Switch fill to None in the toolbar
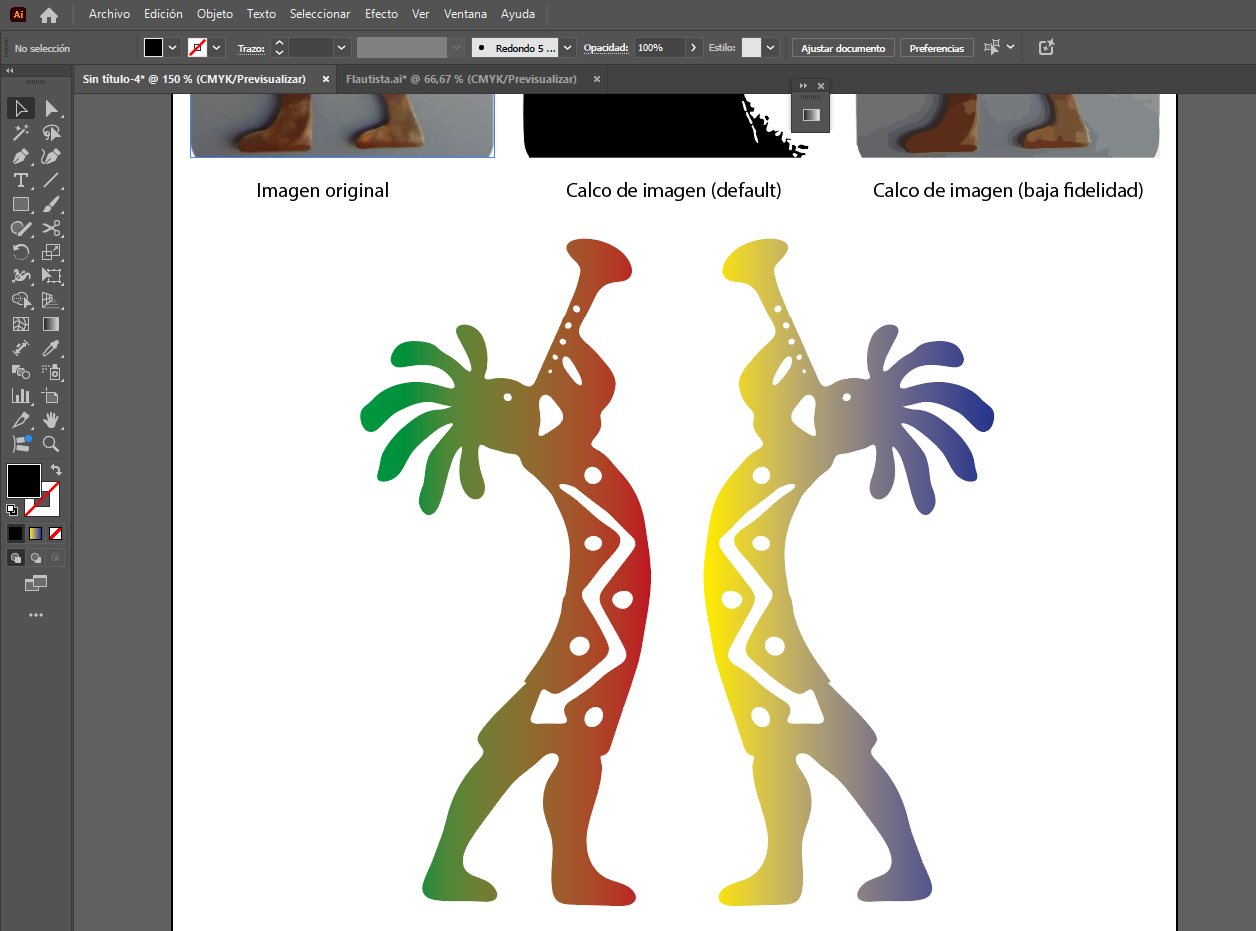 pyautogui.click(x=56, y=533)
